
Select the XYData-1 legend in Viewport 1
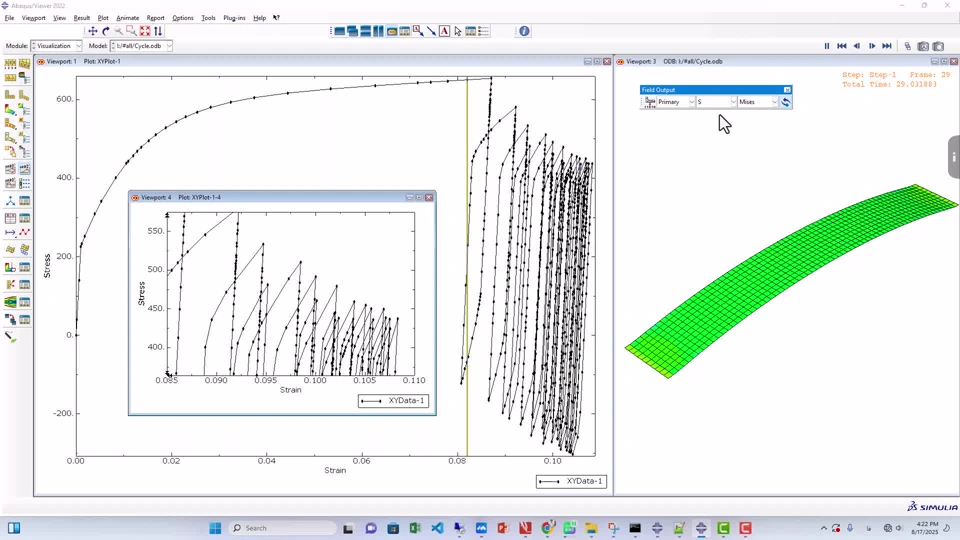tap(571, 481)
